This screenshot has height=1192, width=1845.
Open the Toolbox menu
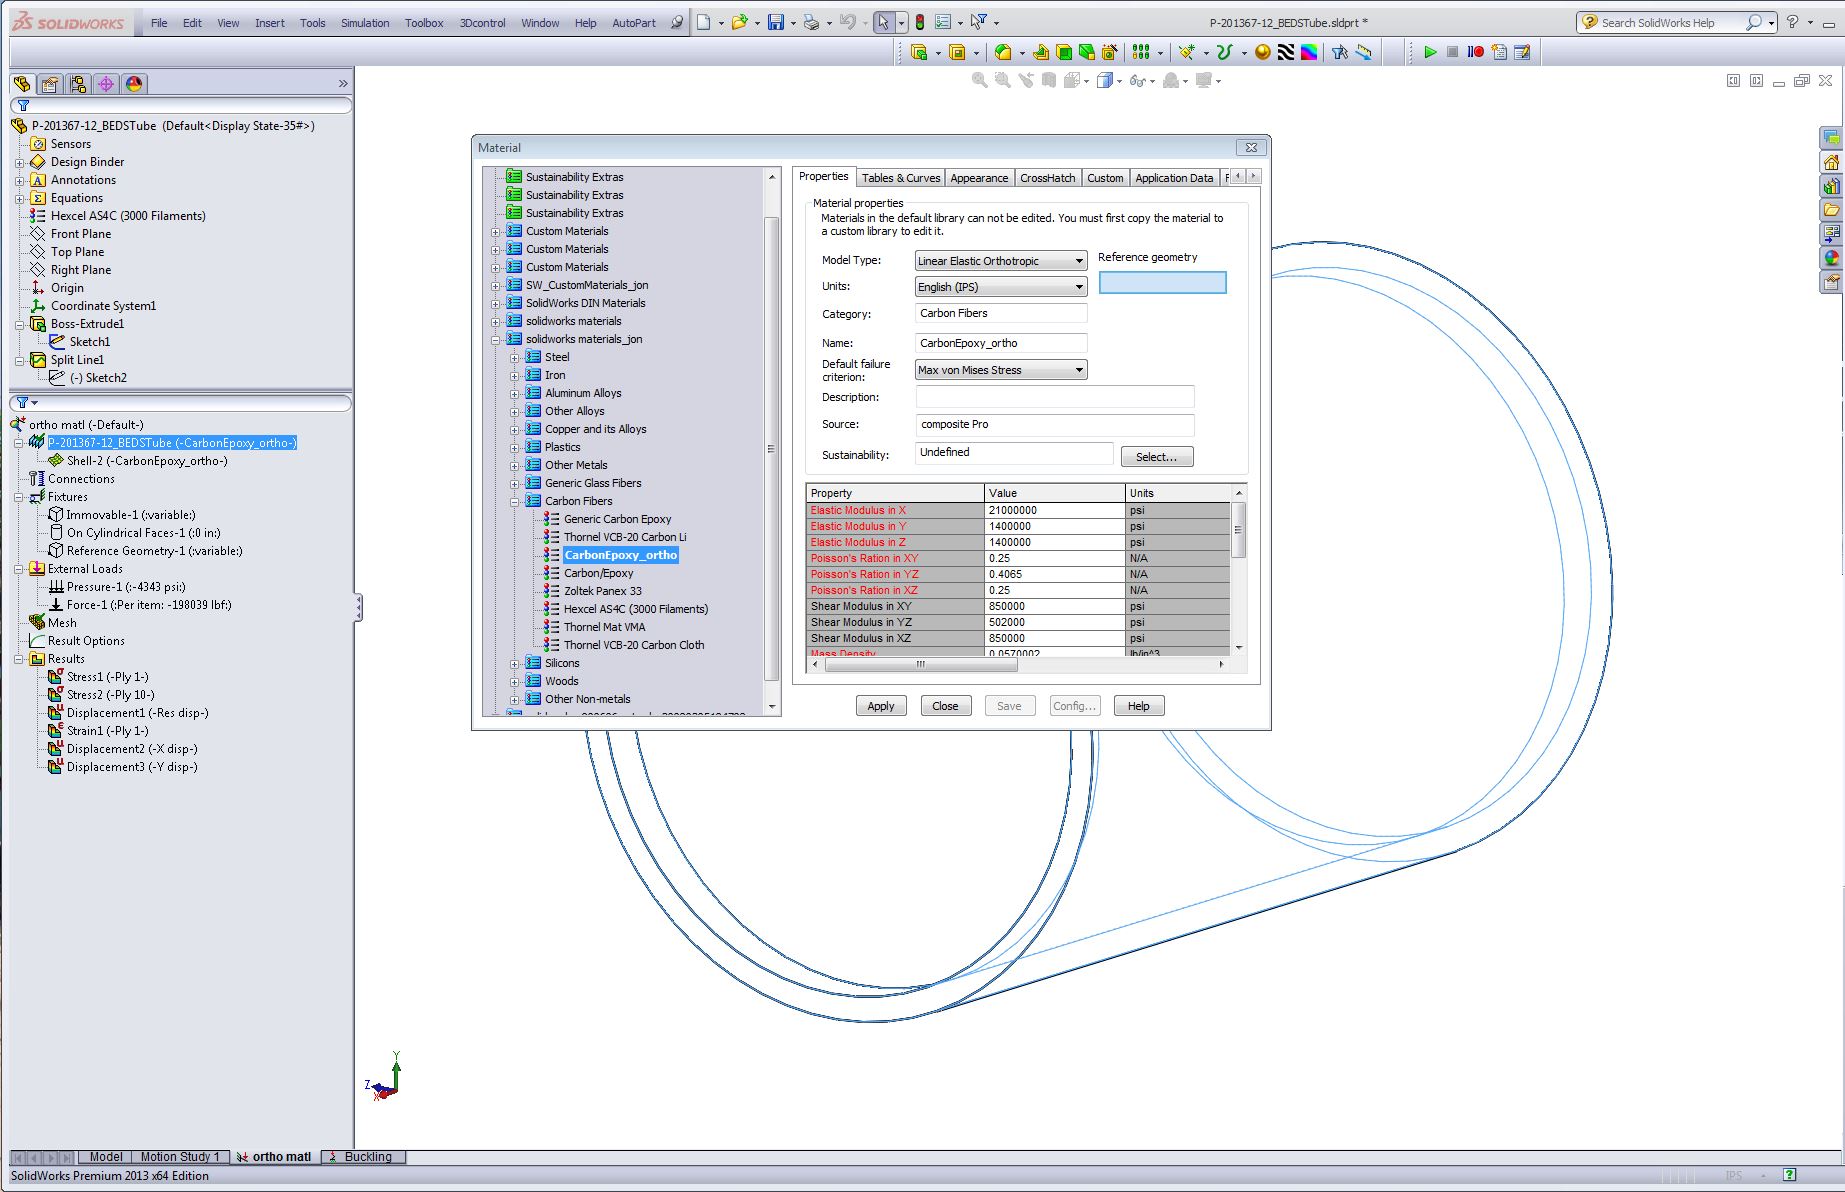424,23
